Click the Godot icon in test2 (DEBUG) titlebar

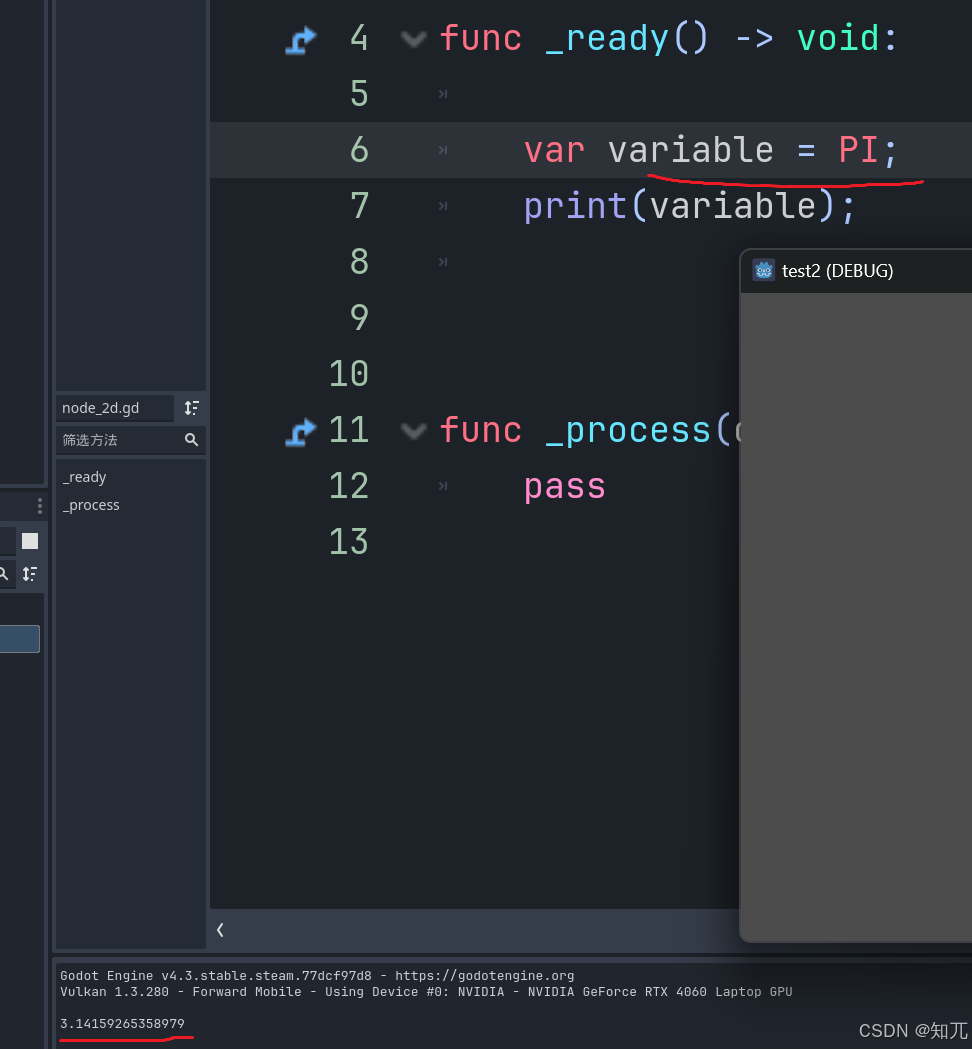point(763,270)
